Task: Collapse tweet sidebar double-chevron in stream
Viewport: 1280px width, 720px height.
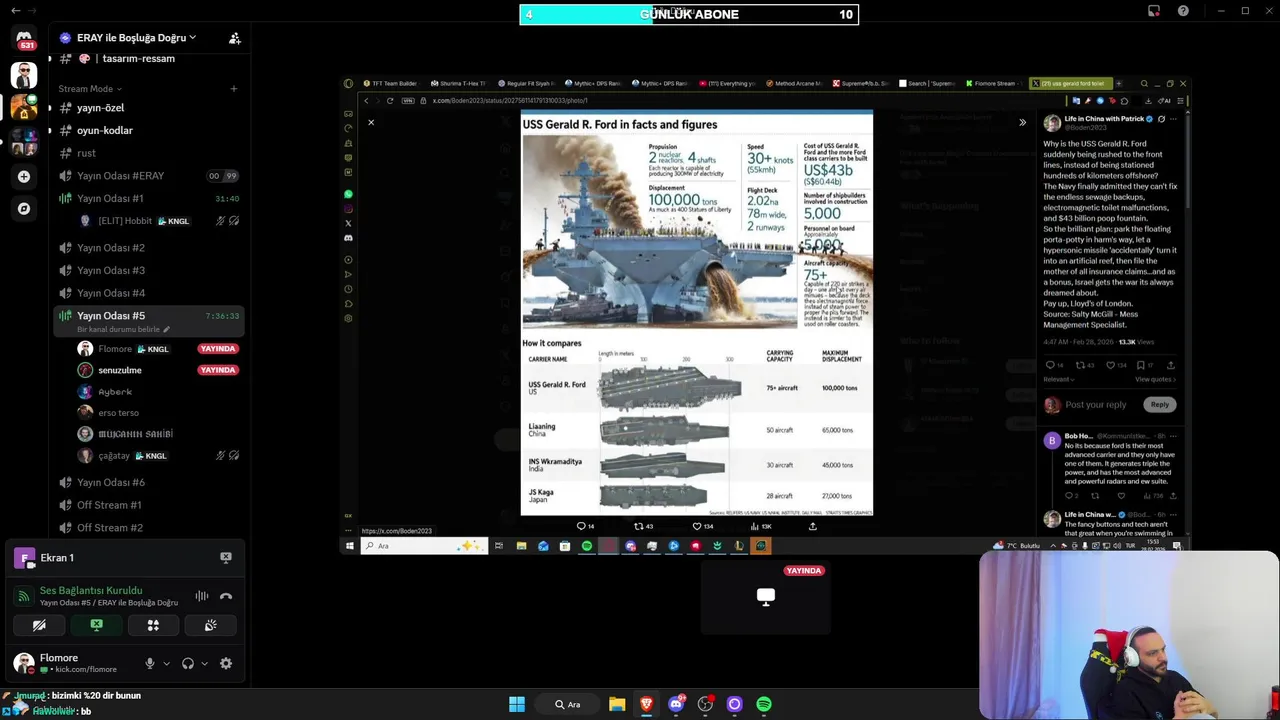Action: [x=1022, y=123]
